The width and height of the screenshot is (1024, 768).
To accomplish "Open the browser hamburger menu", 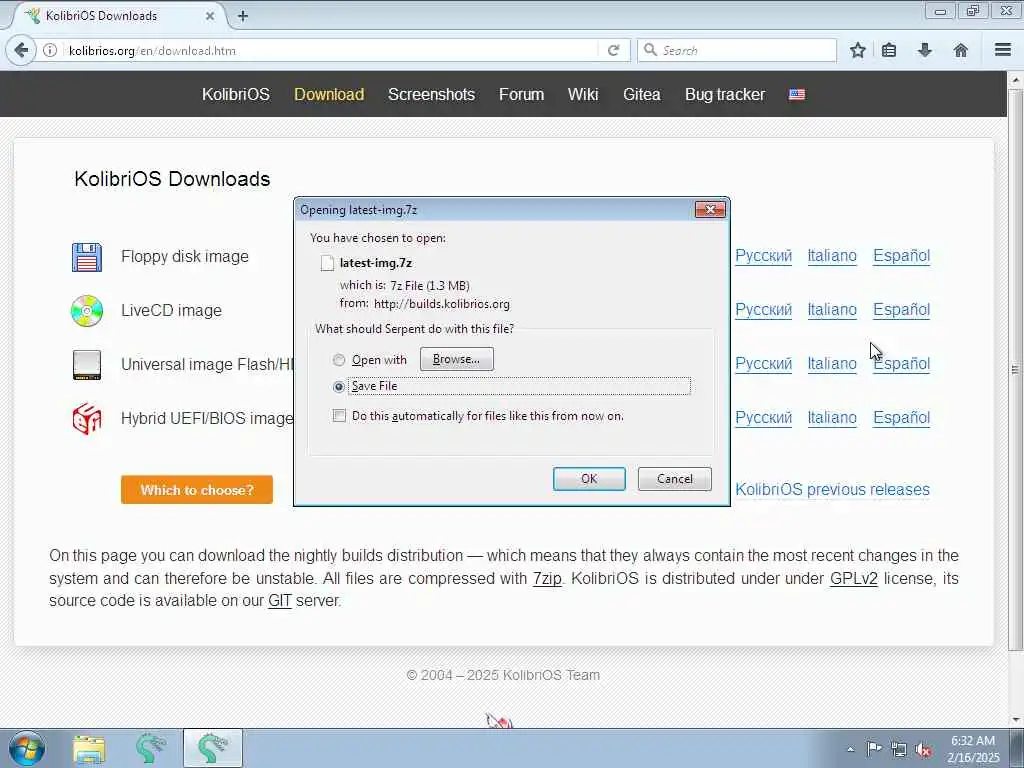I will 1003,50.
